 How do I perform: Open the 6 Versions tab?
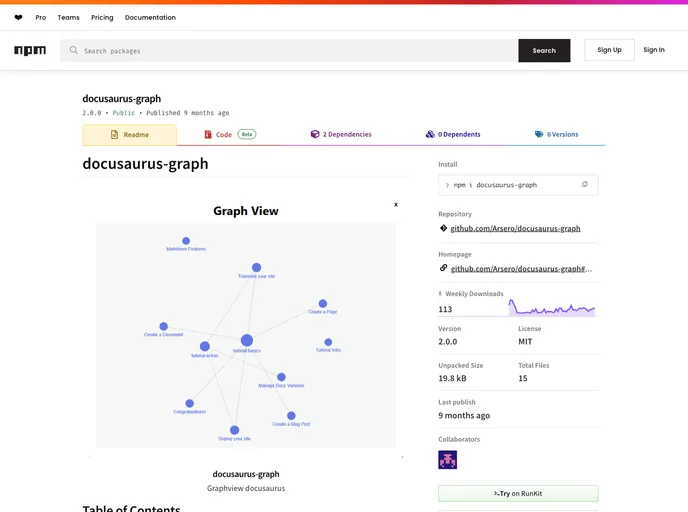pos(556,134)
